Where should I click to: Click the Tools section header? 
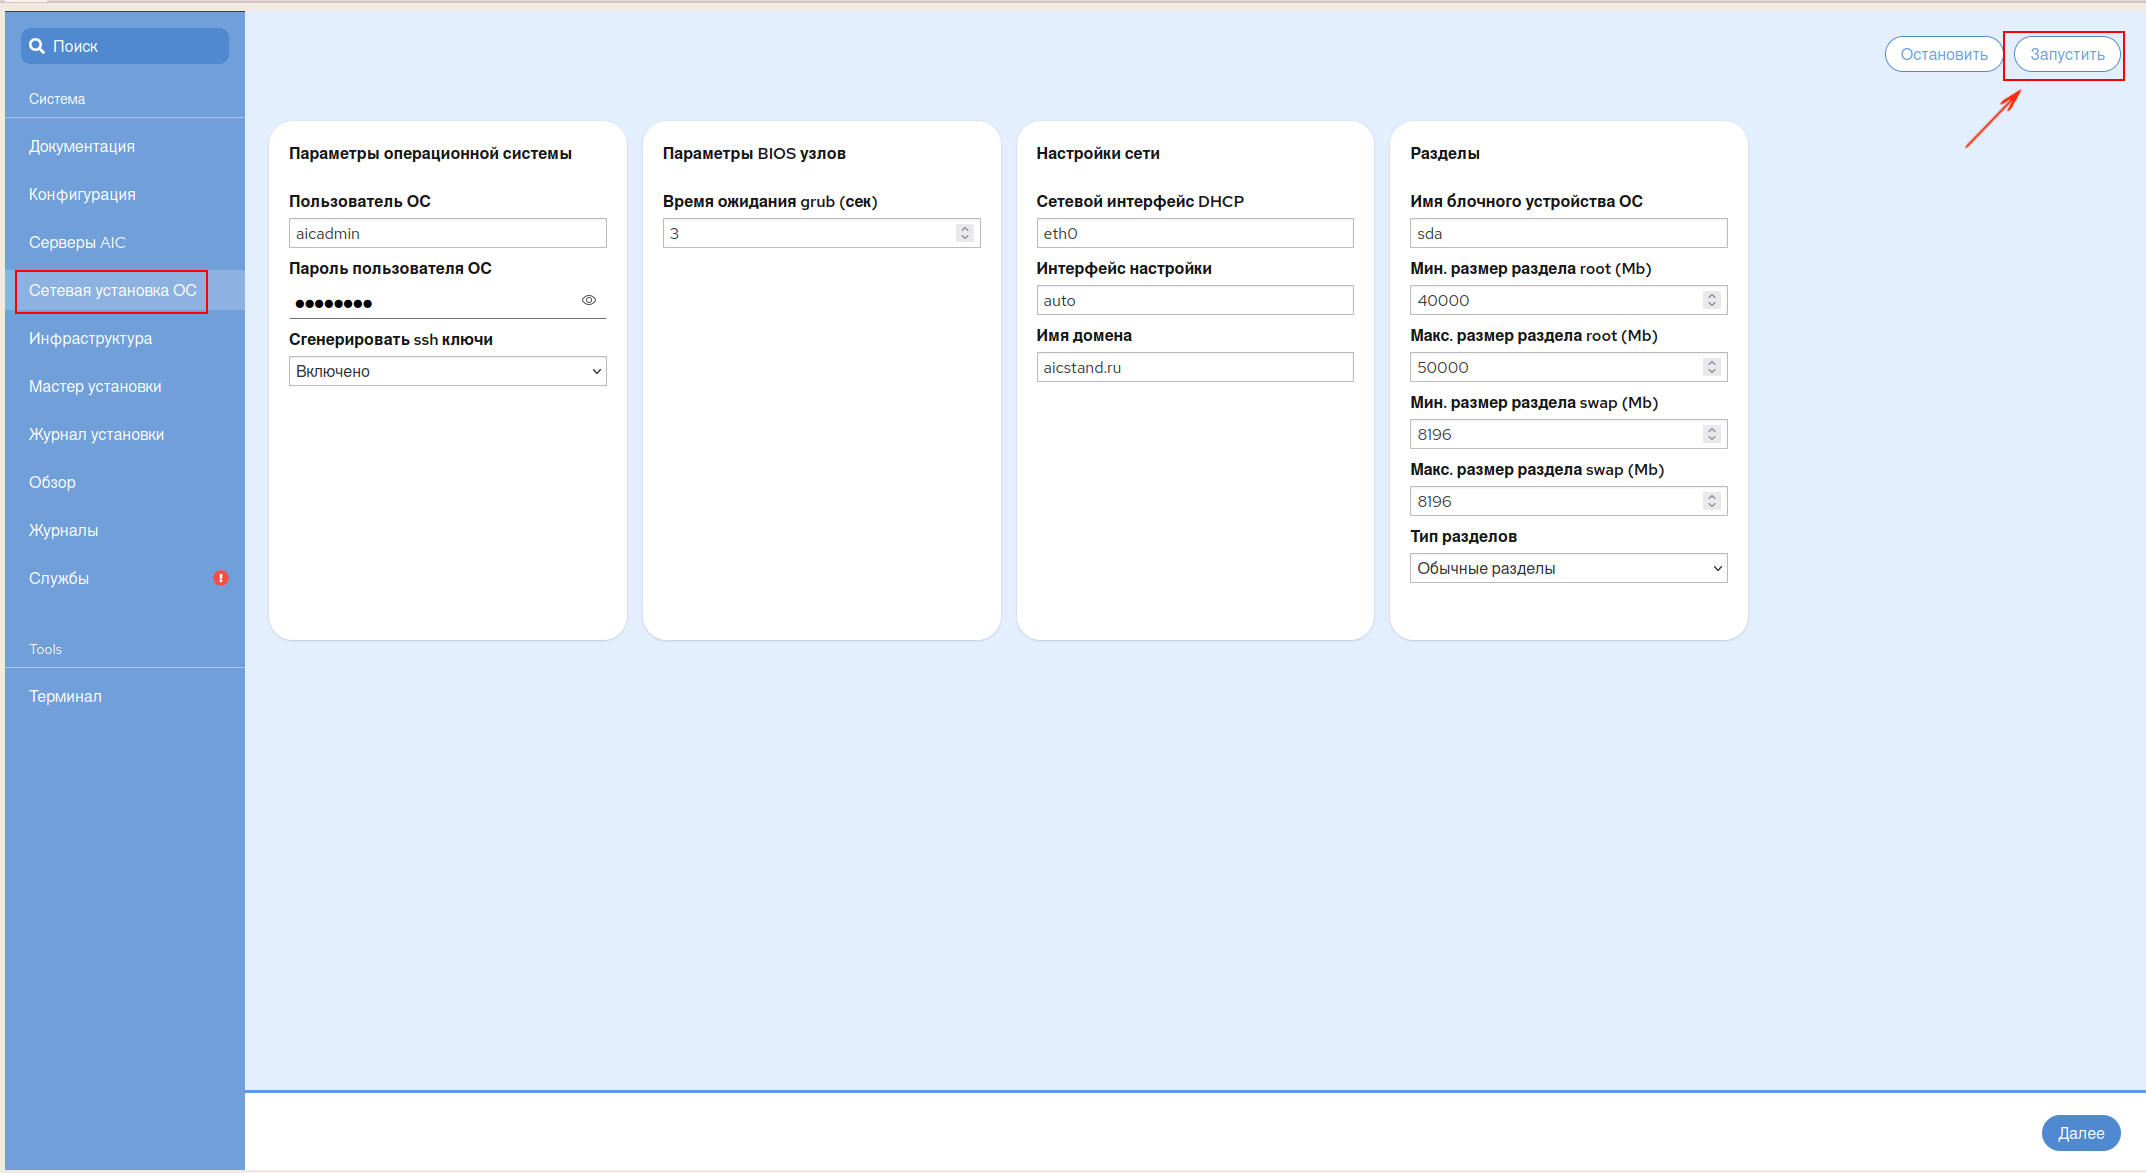click(45, 649)
